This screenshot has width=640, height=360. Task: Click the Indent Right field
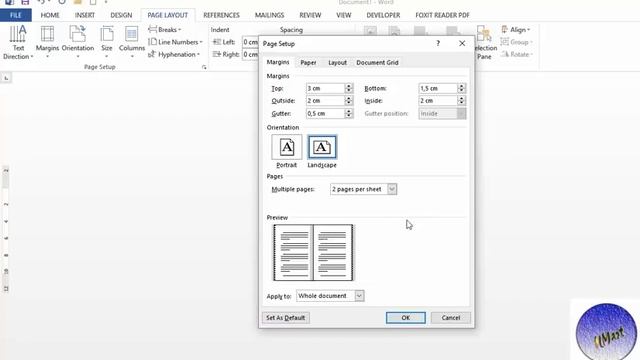[x=250, y=54]
